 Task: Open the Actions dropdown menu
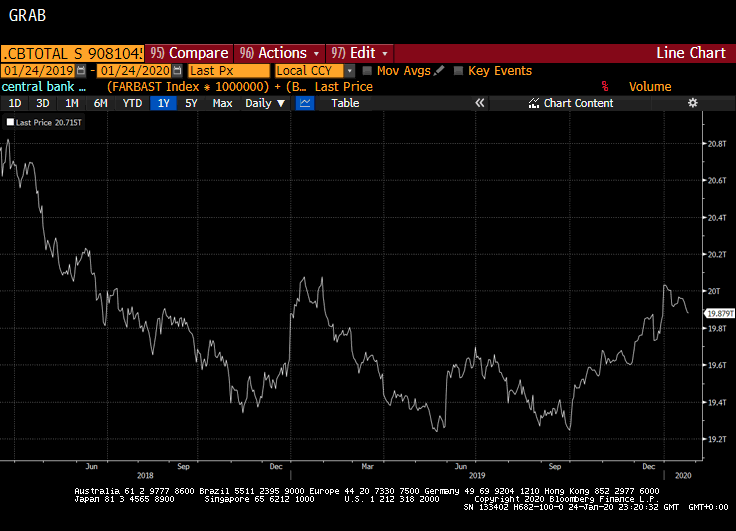click(279, 53)
